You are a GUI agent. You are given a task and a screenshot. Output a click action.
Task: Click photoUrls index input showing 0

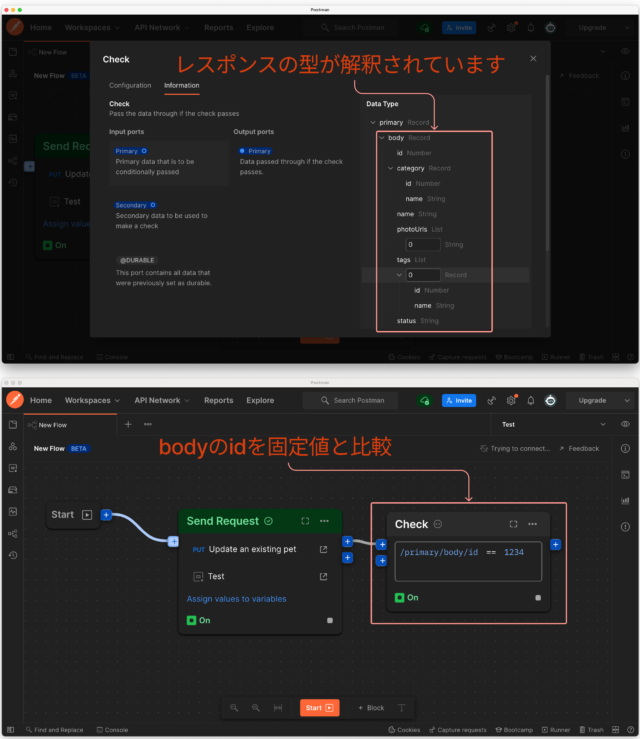point(423,245)
